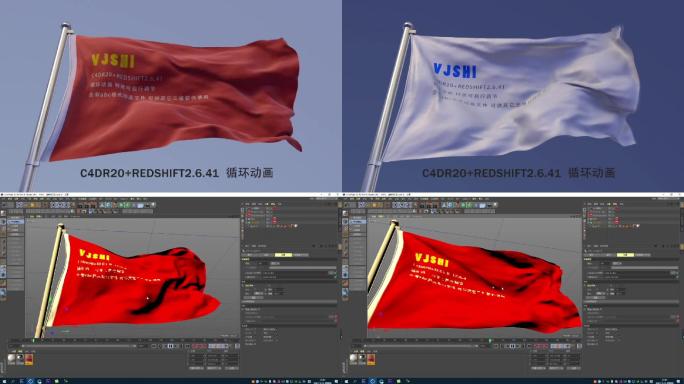
Task: Select the grey sphere material in right window
Action: tap(353, 358)
